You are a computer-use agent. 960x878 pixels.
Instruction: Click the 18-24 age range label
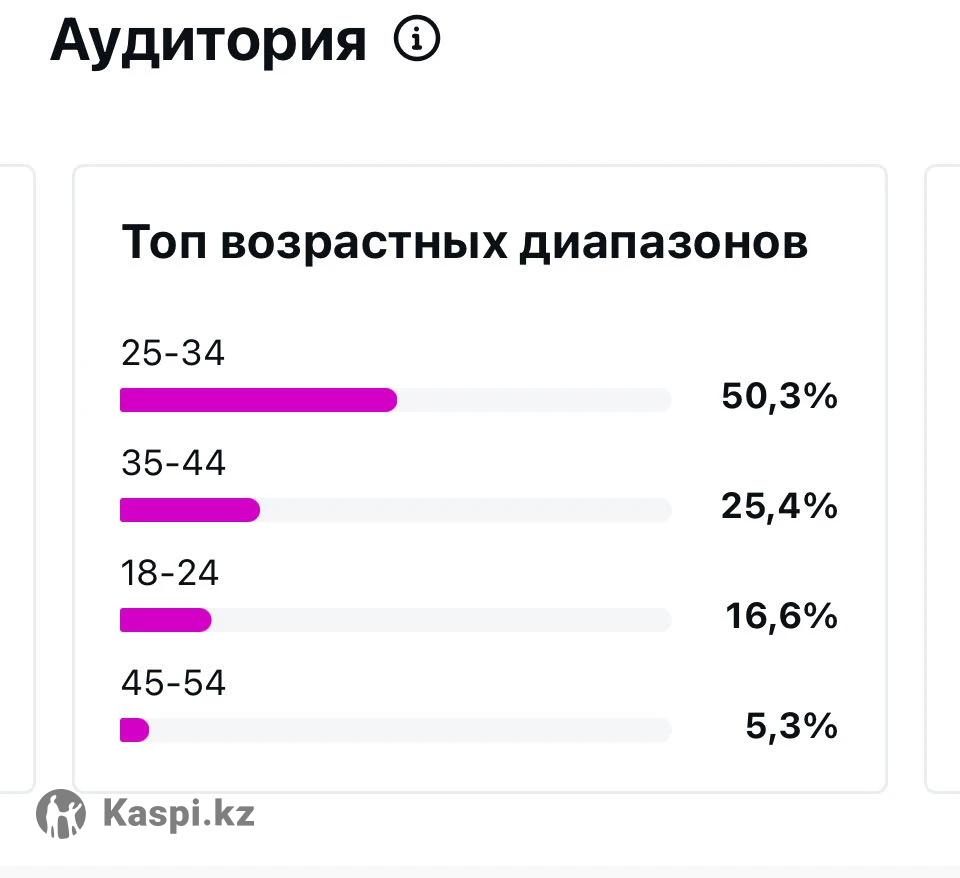(170, 573)
